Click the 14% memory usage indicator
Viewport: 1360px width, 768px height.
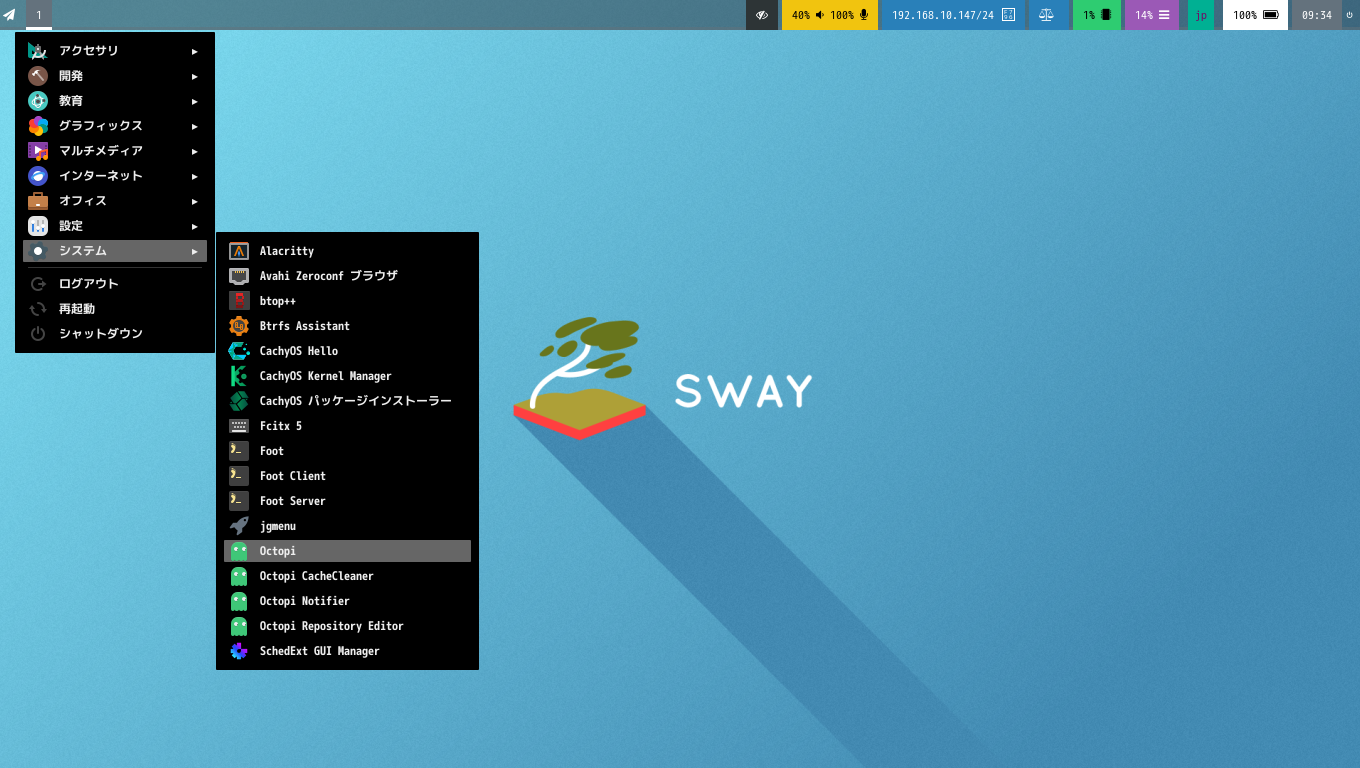(1152, 15)
